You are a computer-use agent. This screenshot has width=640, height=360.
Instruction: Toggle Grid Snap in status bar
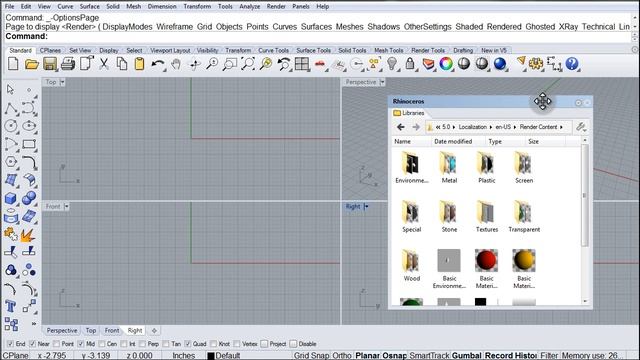(311, 356)
